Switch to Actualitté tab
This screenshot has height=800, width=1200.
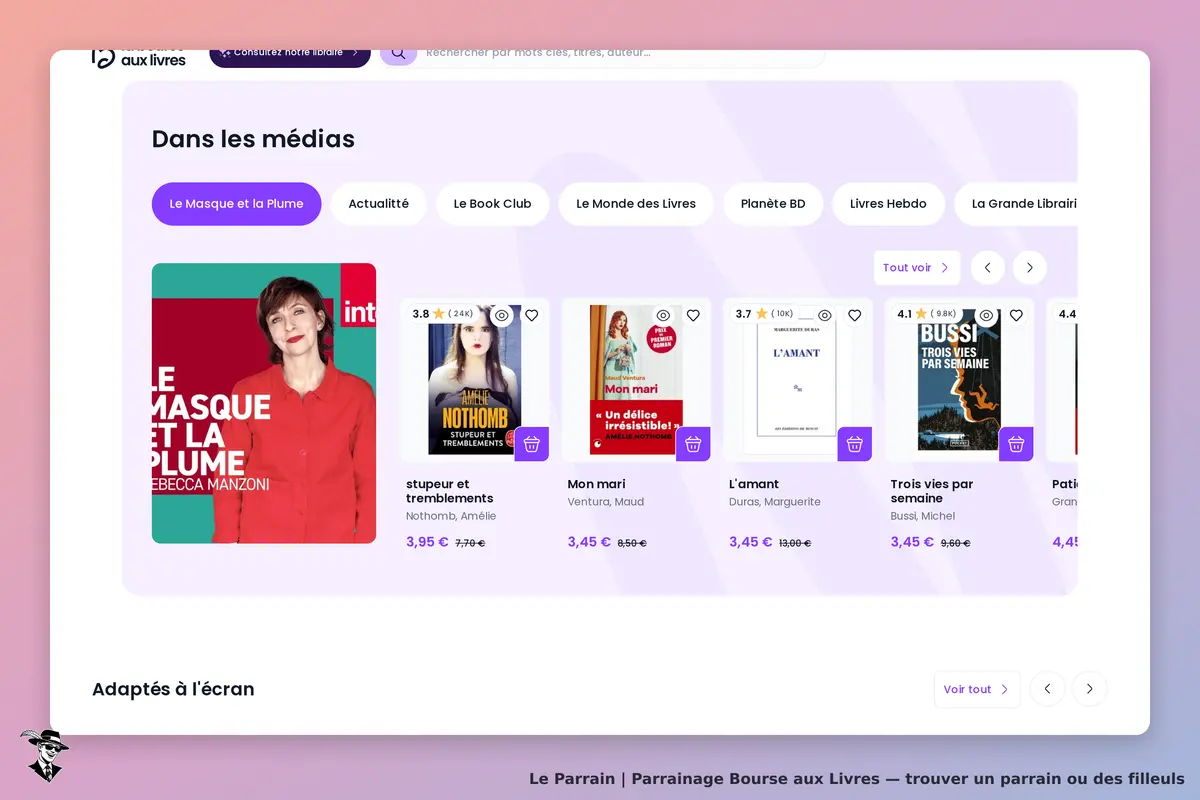(379, 204)
